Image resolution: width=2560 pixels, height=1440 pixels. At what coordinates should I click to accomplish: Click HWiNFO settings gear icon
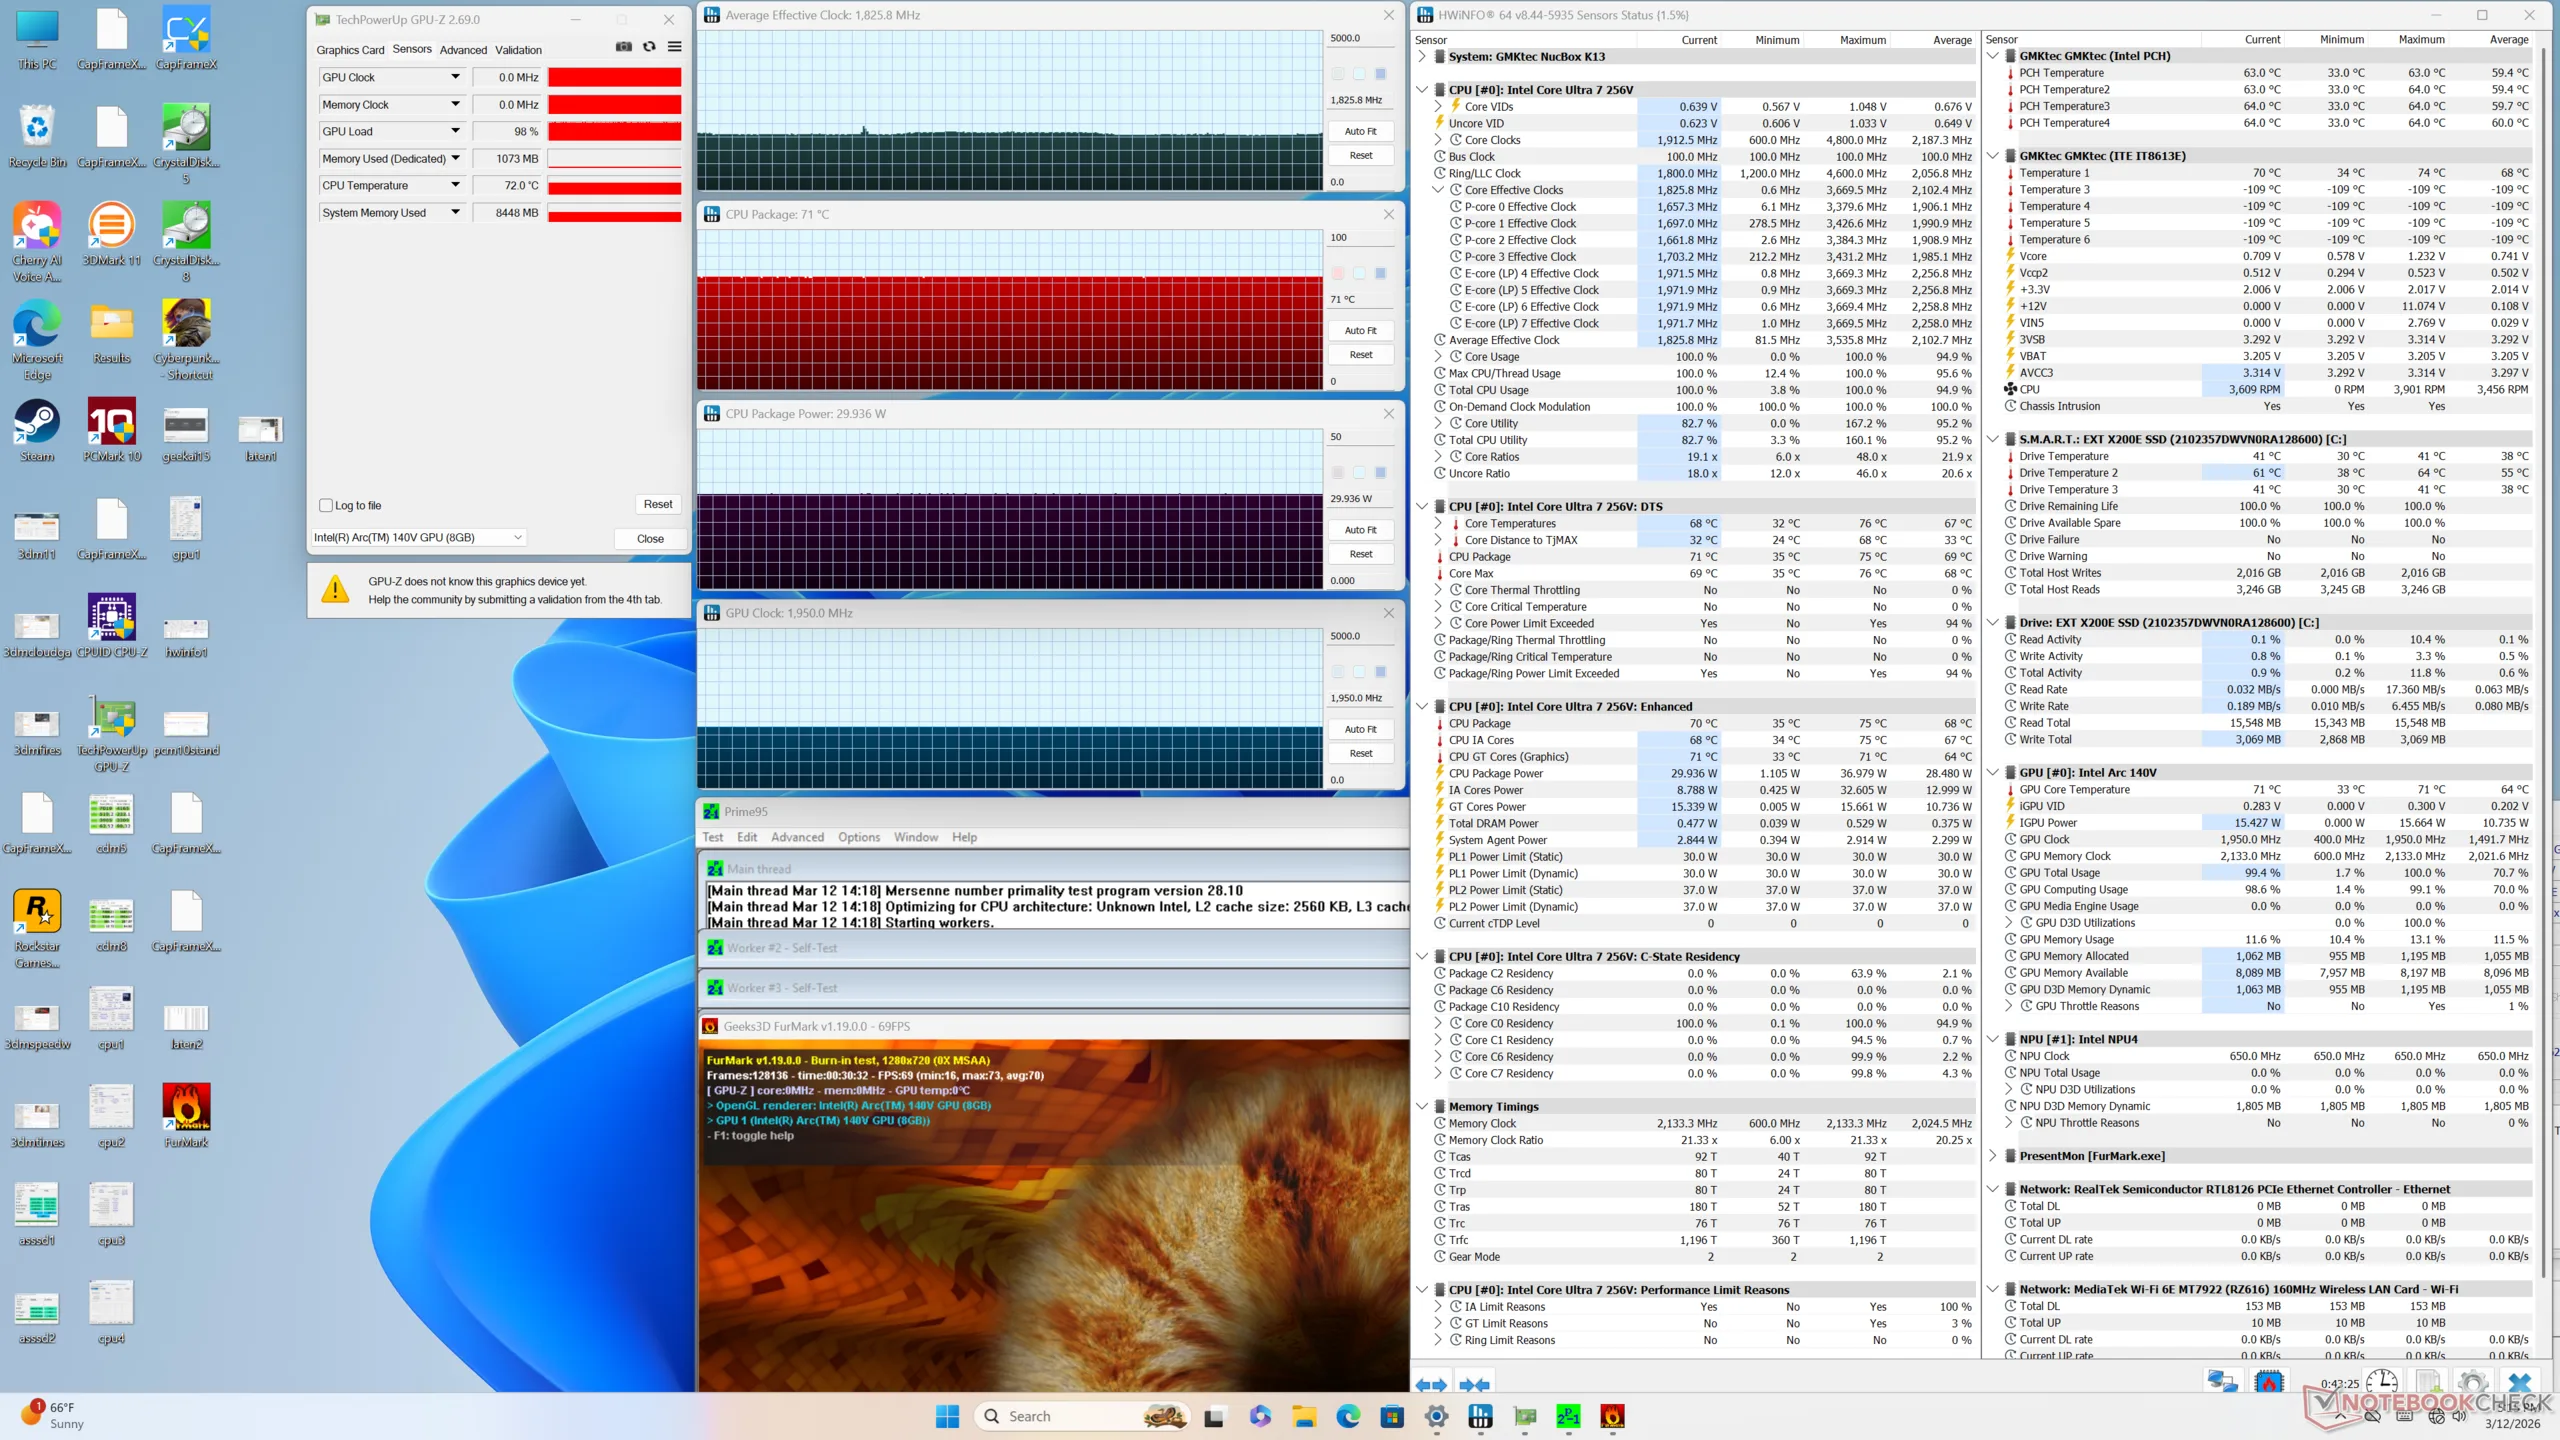pos(2472,1382)
